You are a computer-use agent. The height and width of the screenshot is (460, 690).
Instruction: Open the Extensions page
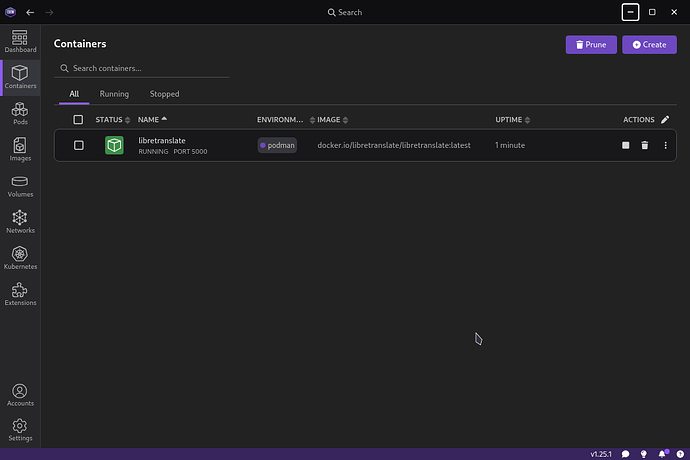pyautogui.click(x=20, y=294)
